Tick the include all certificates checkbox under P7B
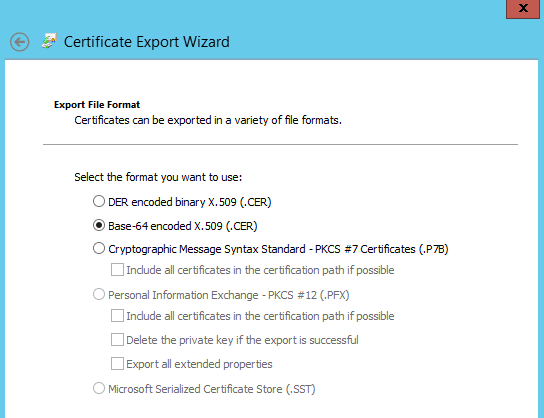Image resolution: width=544 pixels, height=418 pixels. pyautogui.click(x=117, y=270)
